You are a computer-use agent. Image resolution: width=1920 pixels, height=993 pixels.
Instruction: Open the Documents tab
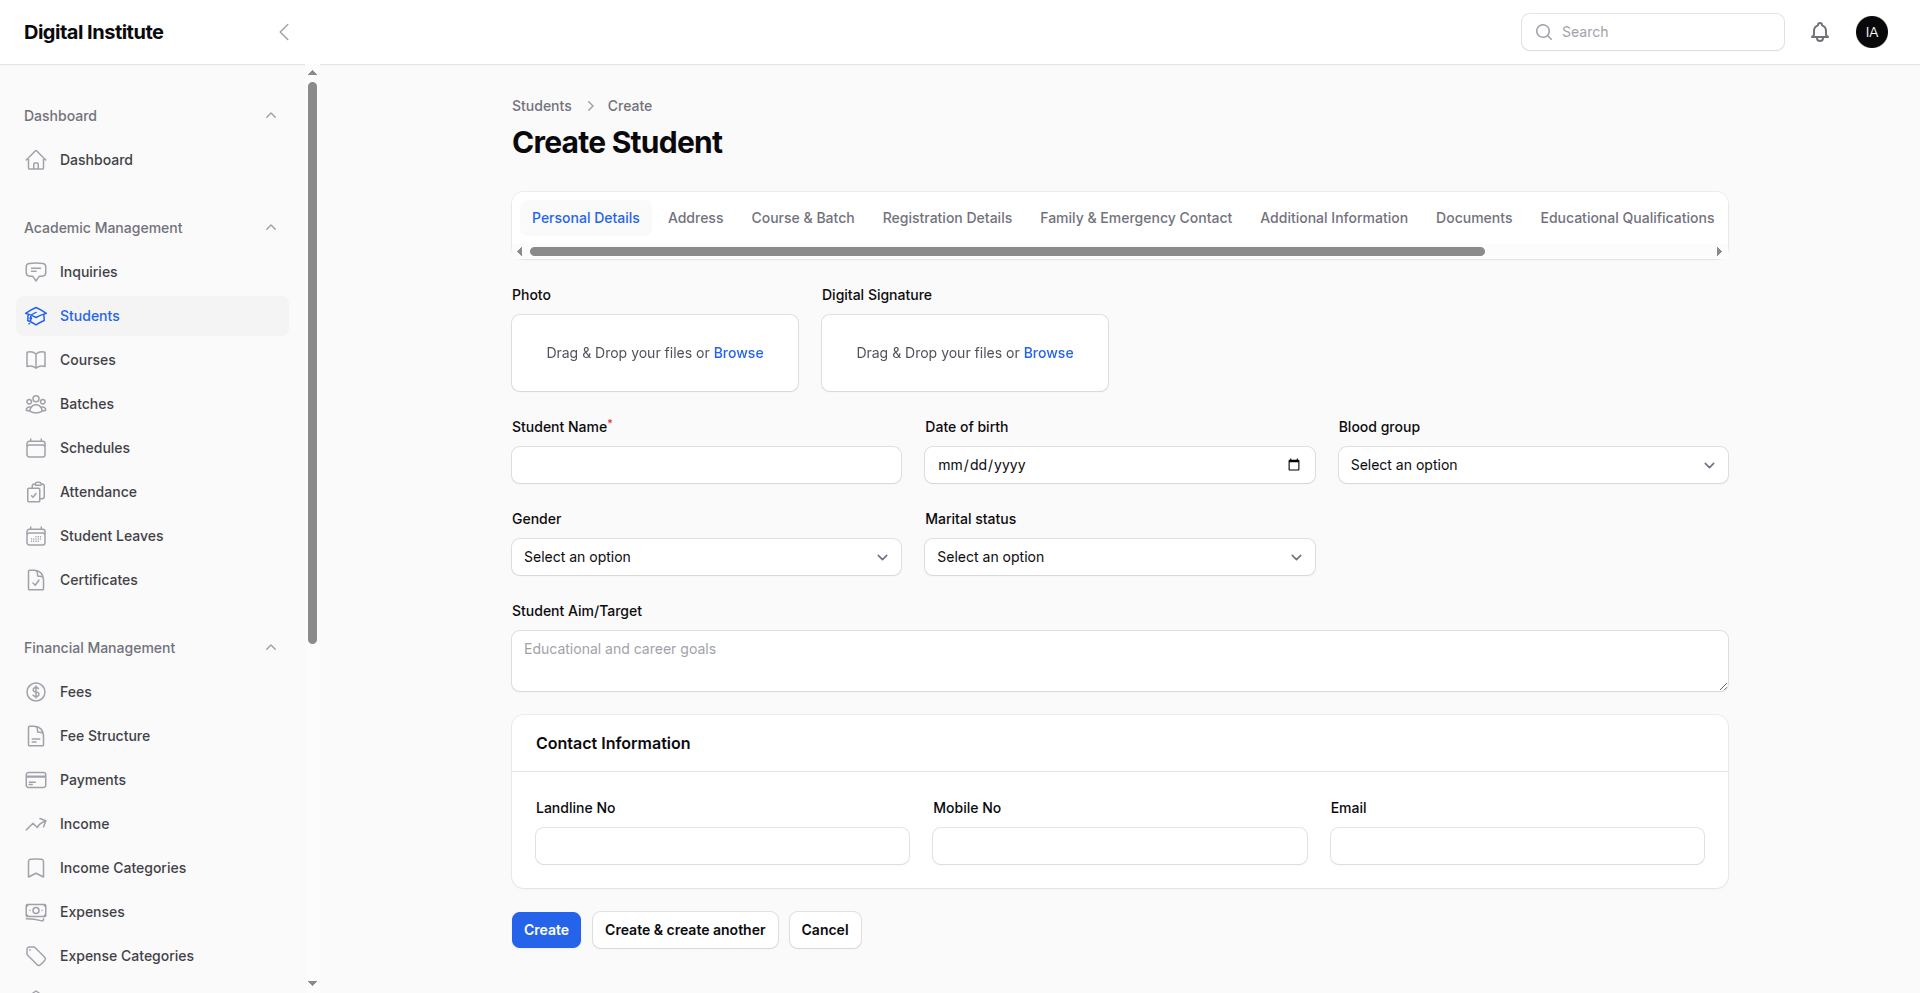(1473, 217)
